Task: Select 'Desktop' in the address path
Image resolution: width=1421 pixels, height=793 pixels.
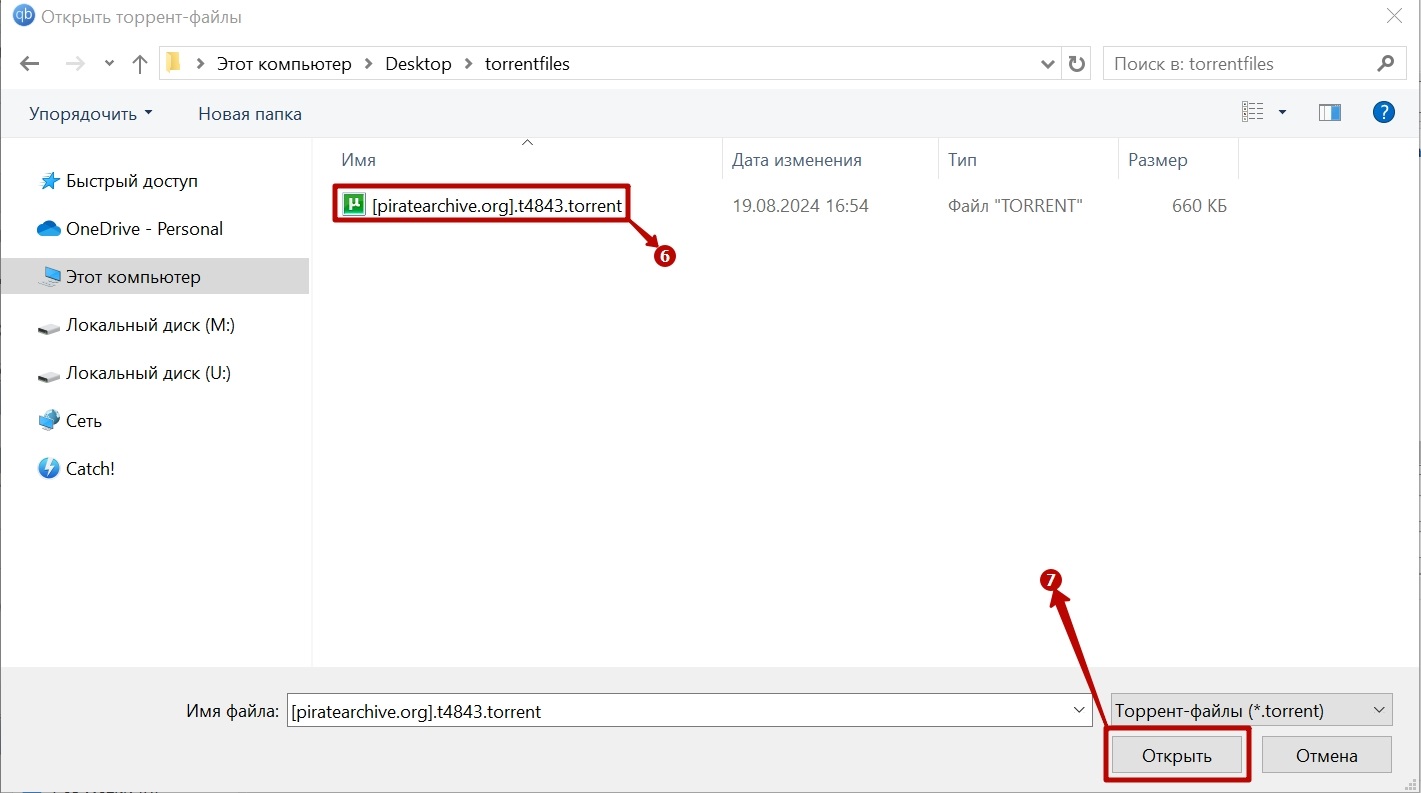Action: point(418,64)
